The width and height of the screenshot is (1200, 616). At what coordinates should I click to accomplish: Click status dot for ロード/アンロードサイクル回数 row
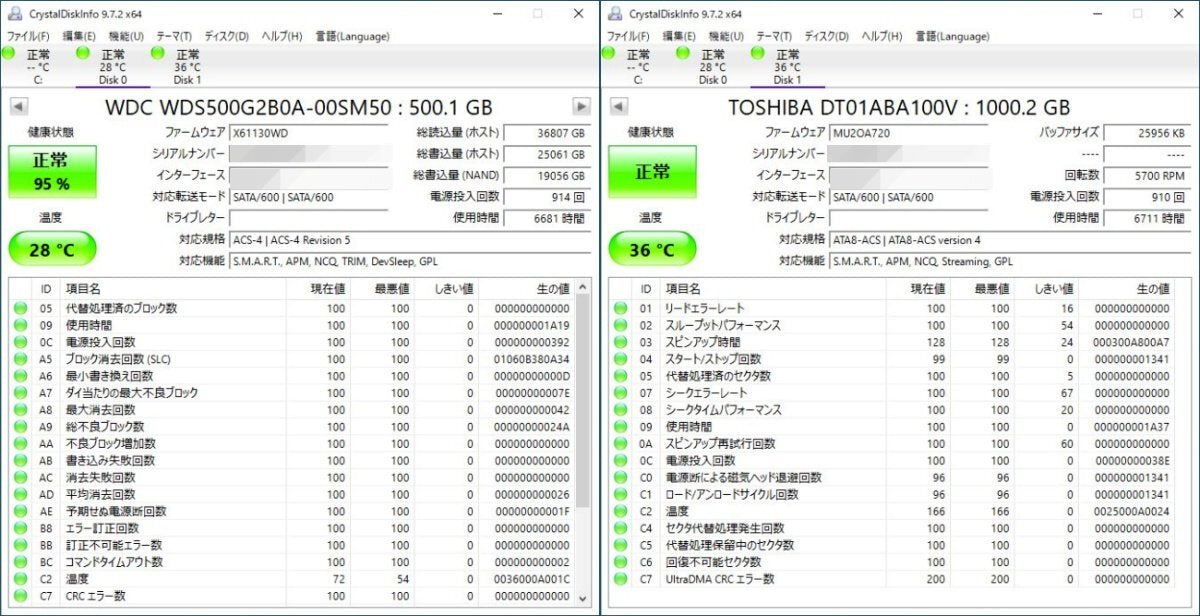coord(620,494)
